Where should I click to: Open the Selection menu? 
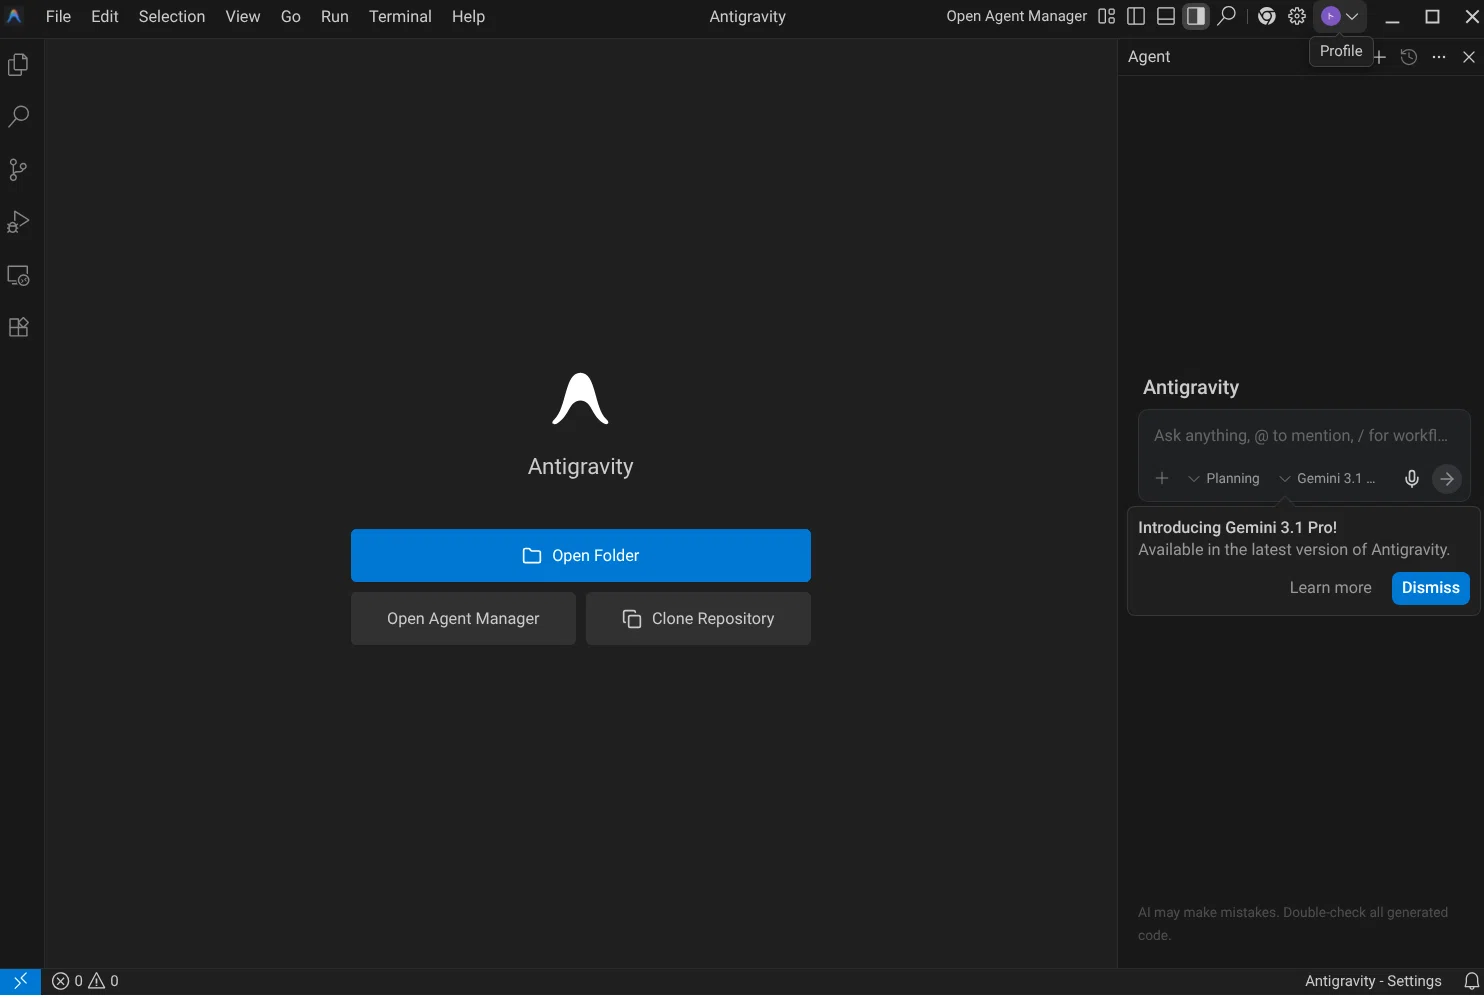point(172,16)
